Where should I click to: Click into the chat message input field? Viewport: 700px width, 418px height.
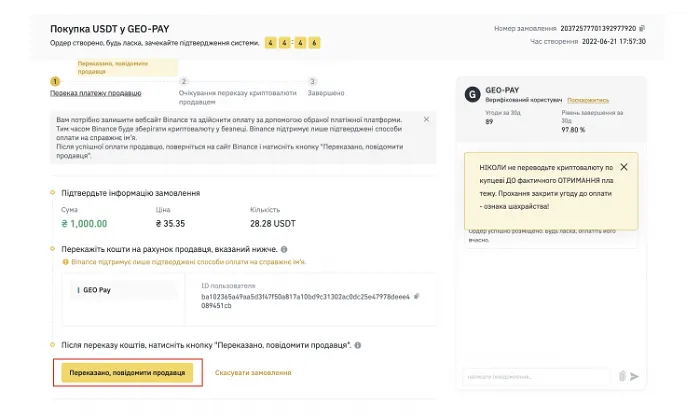click(537, 376)
